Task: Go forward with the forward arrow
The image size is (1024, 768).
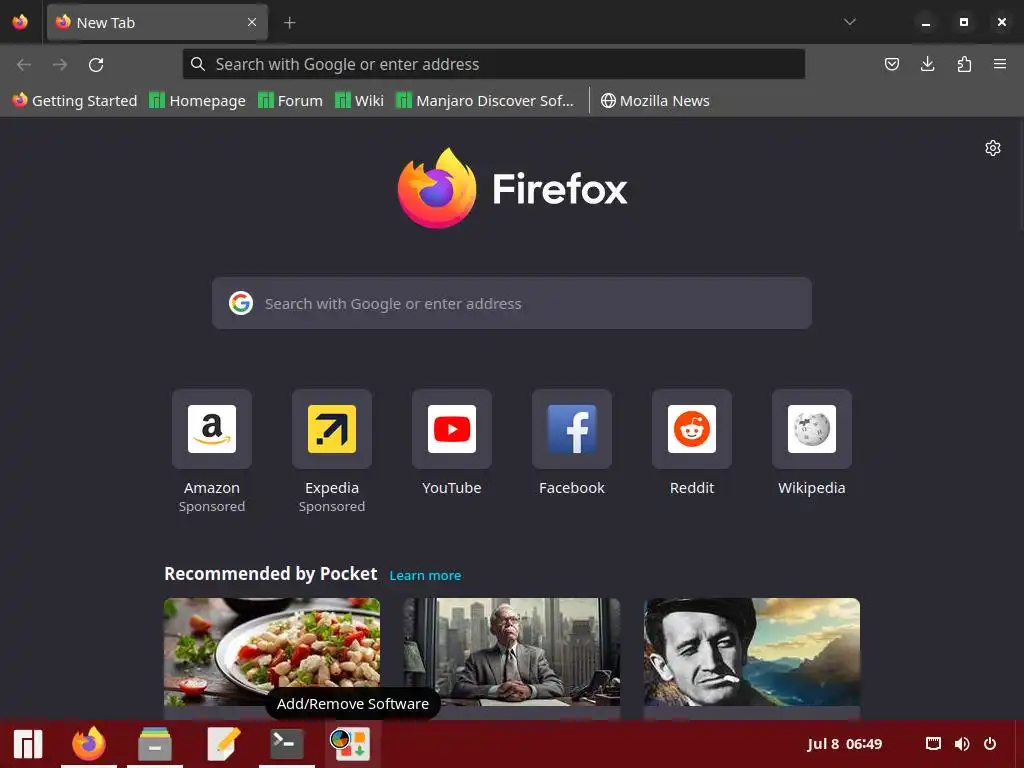Action: pos(60,65)
